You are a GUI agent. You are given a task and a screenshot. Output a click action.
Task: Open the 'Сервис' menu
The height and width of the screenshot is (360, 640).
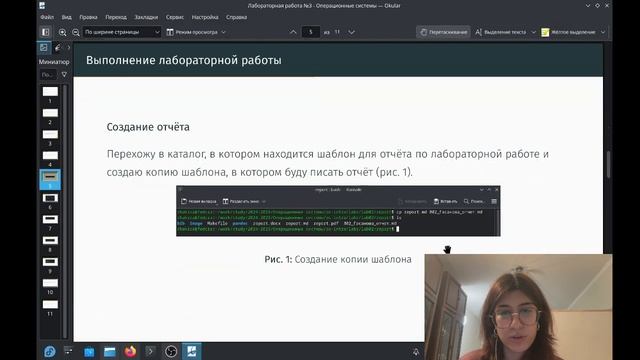tap(175, 17)
